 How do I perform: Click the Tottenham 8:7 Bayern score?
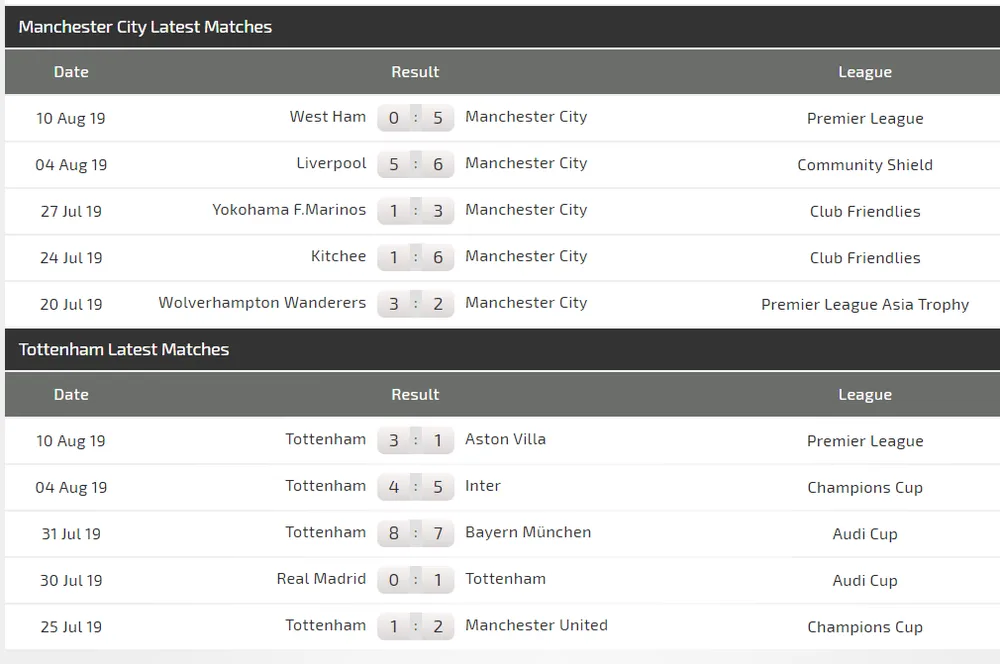click(415, 533)
